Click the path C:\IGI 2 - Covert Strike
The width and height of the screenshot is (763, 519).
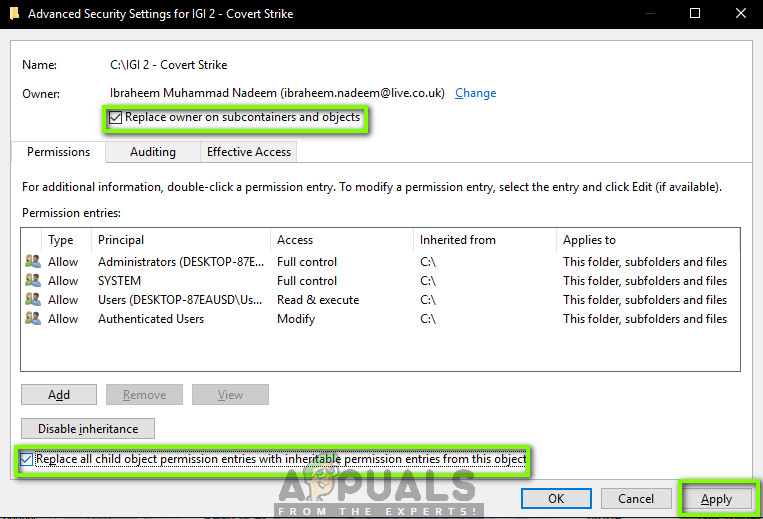168,65
